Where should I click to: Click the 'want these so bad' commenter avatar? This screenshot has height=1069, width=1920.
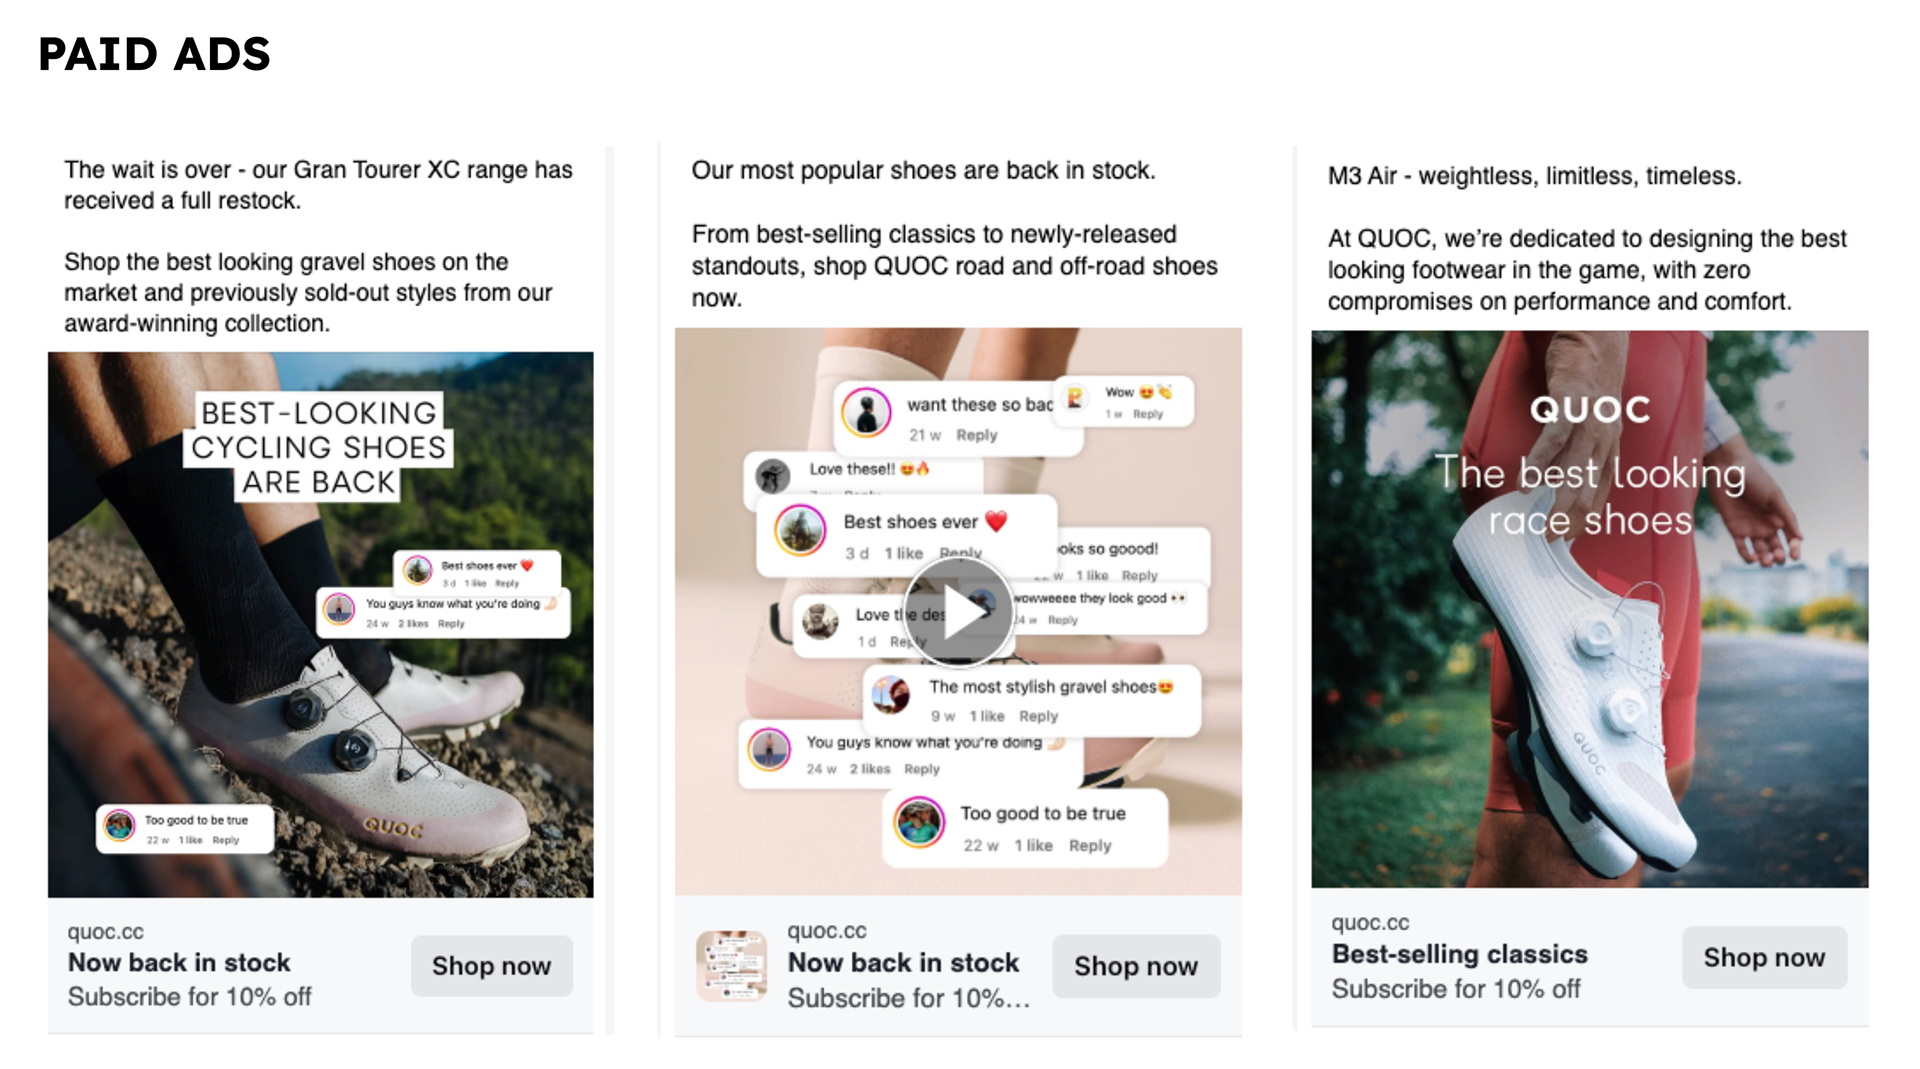(866, 412)
